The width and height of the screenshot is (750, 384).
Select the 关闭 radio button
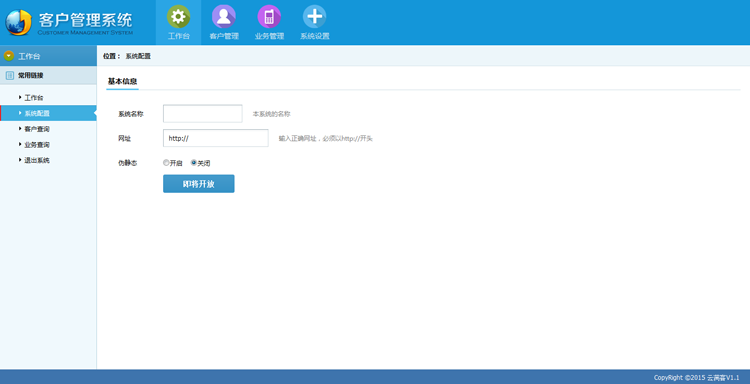pyautogui.click(x=194, y=163)
